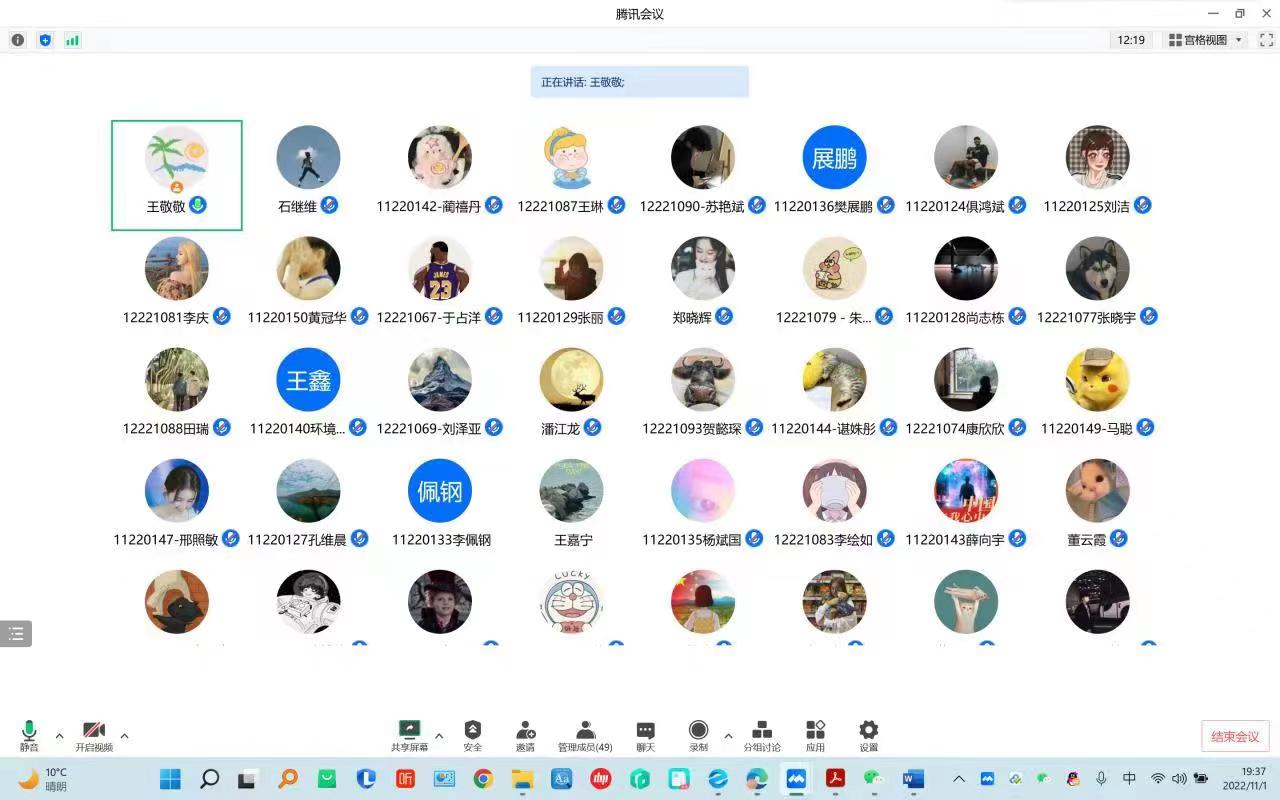Open 管理成员(49) member list
This screenshot has height=800, width=1280.
pyautogui.click(x=585, y=735)
